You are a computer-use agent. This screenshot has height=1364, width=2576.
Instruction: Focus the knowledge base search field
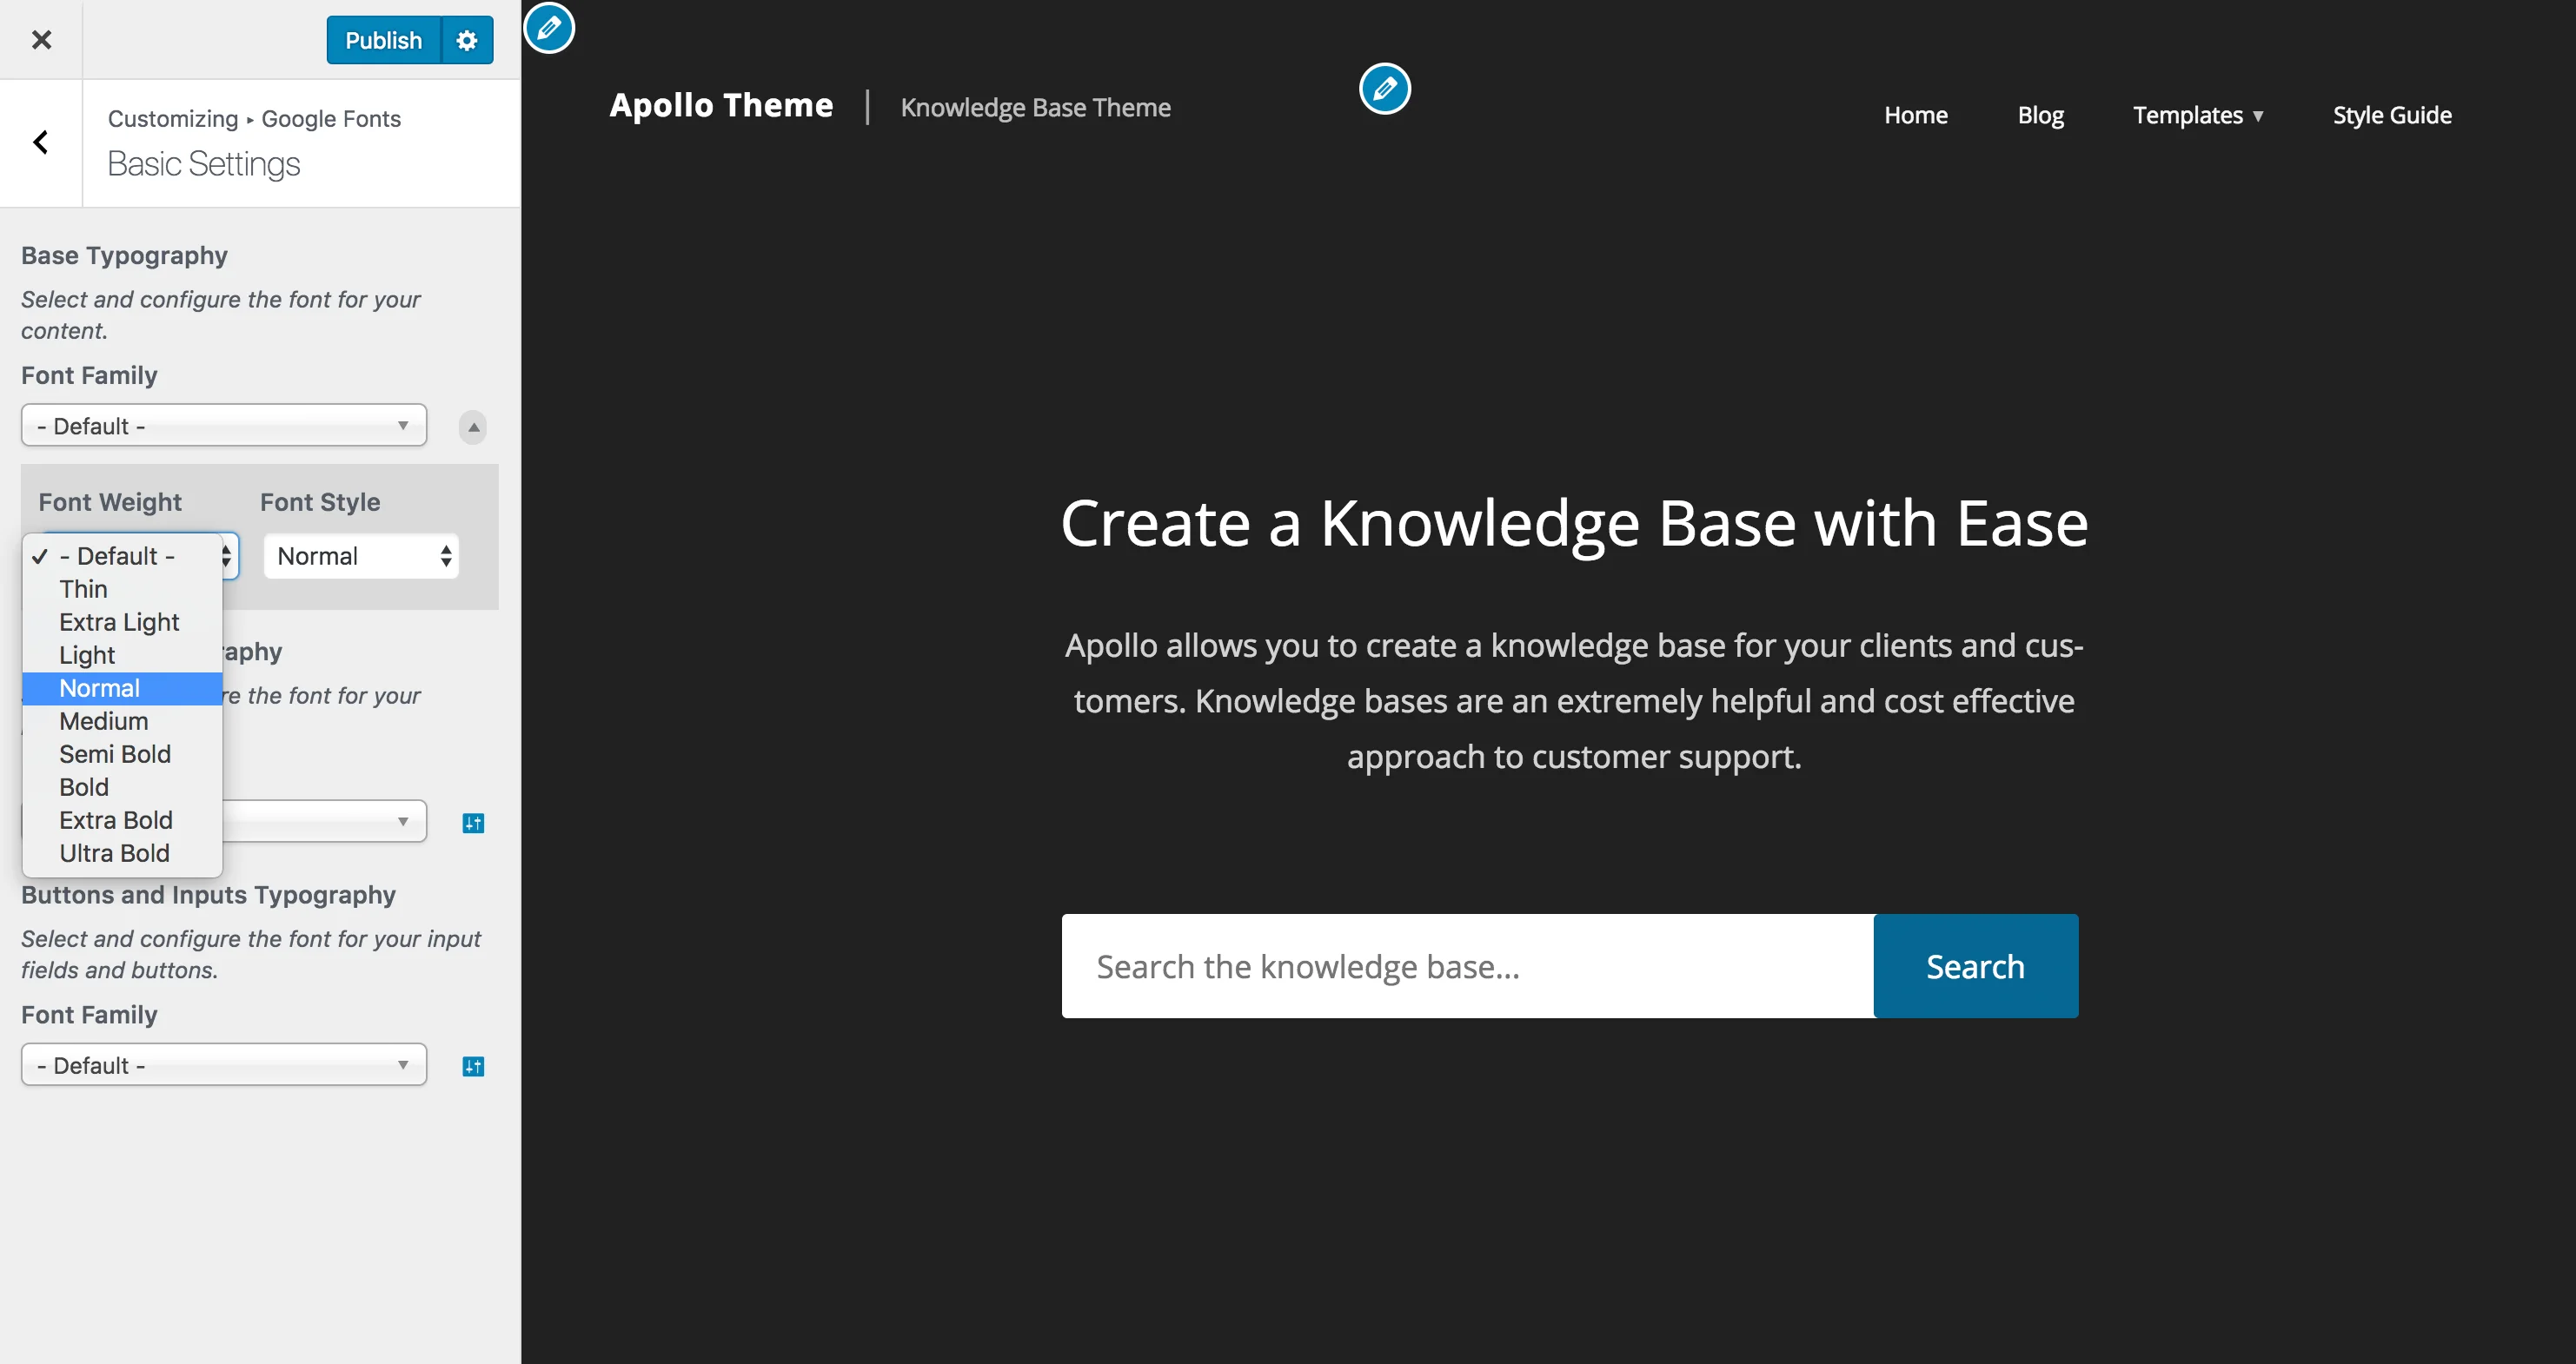pyautogui.click(x=1467, y=966)
